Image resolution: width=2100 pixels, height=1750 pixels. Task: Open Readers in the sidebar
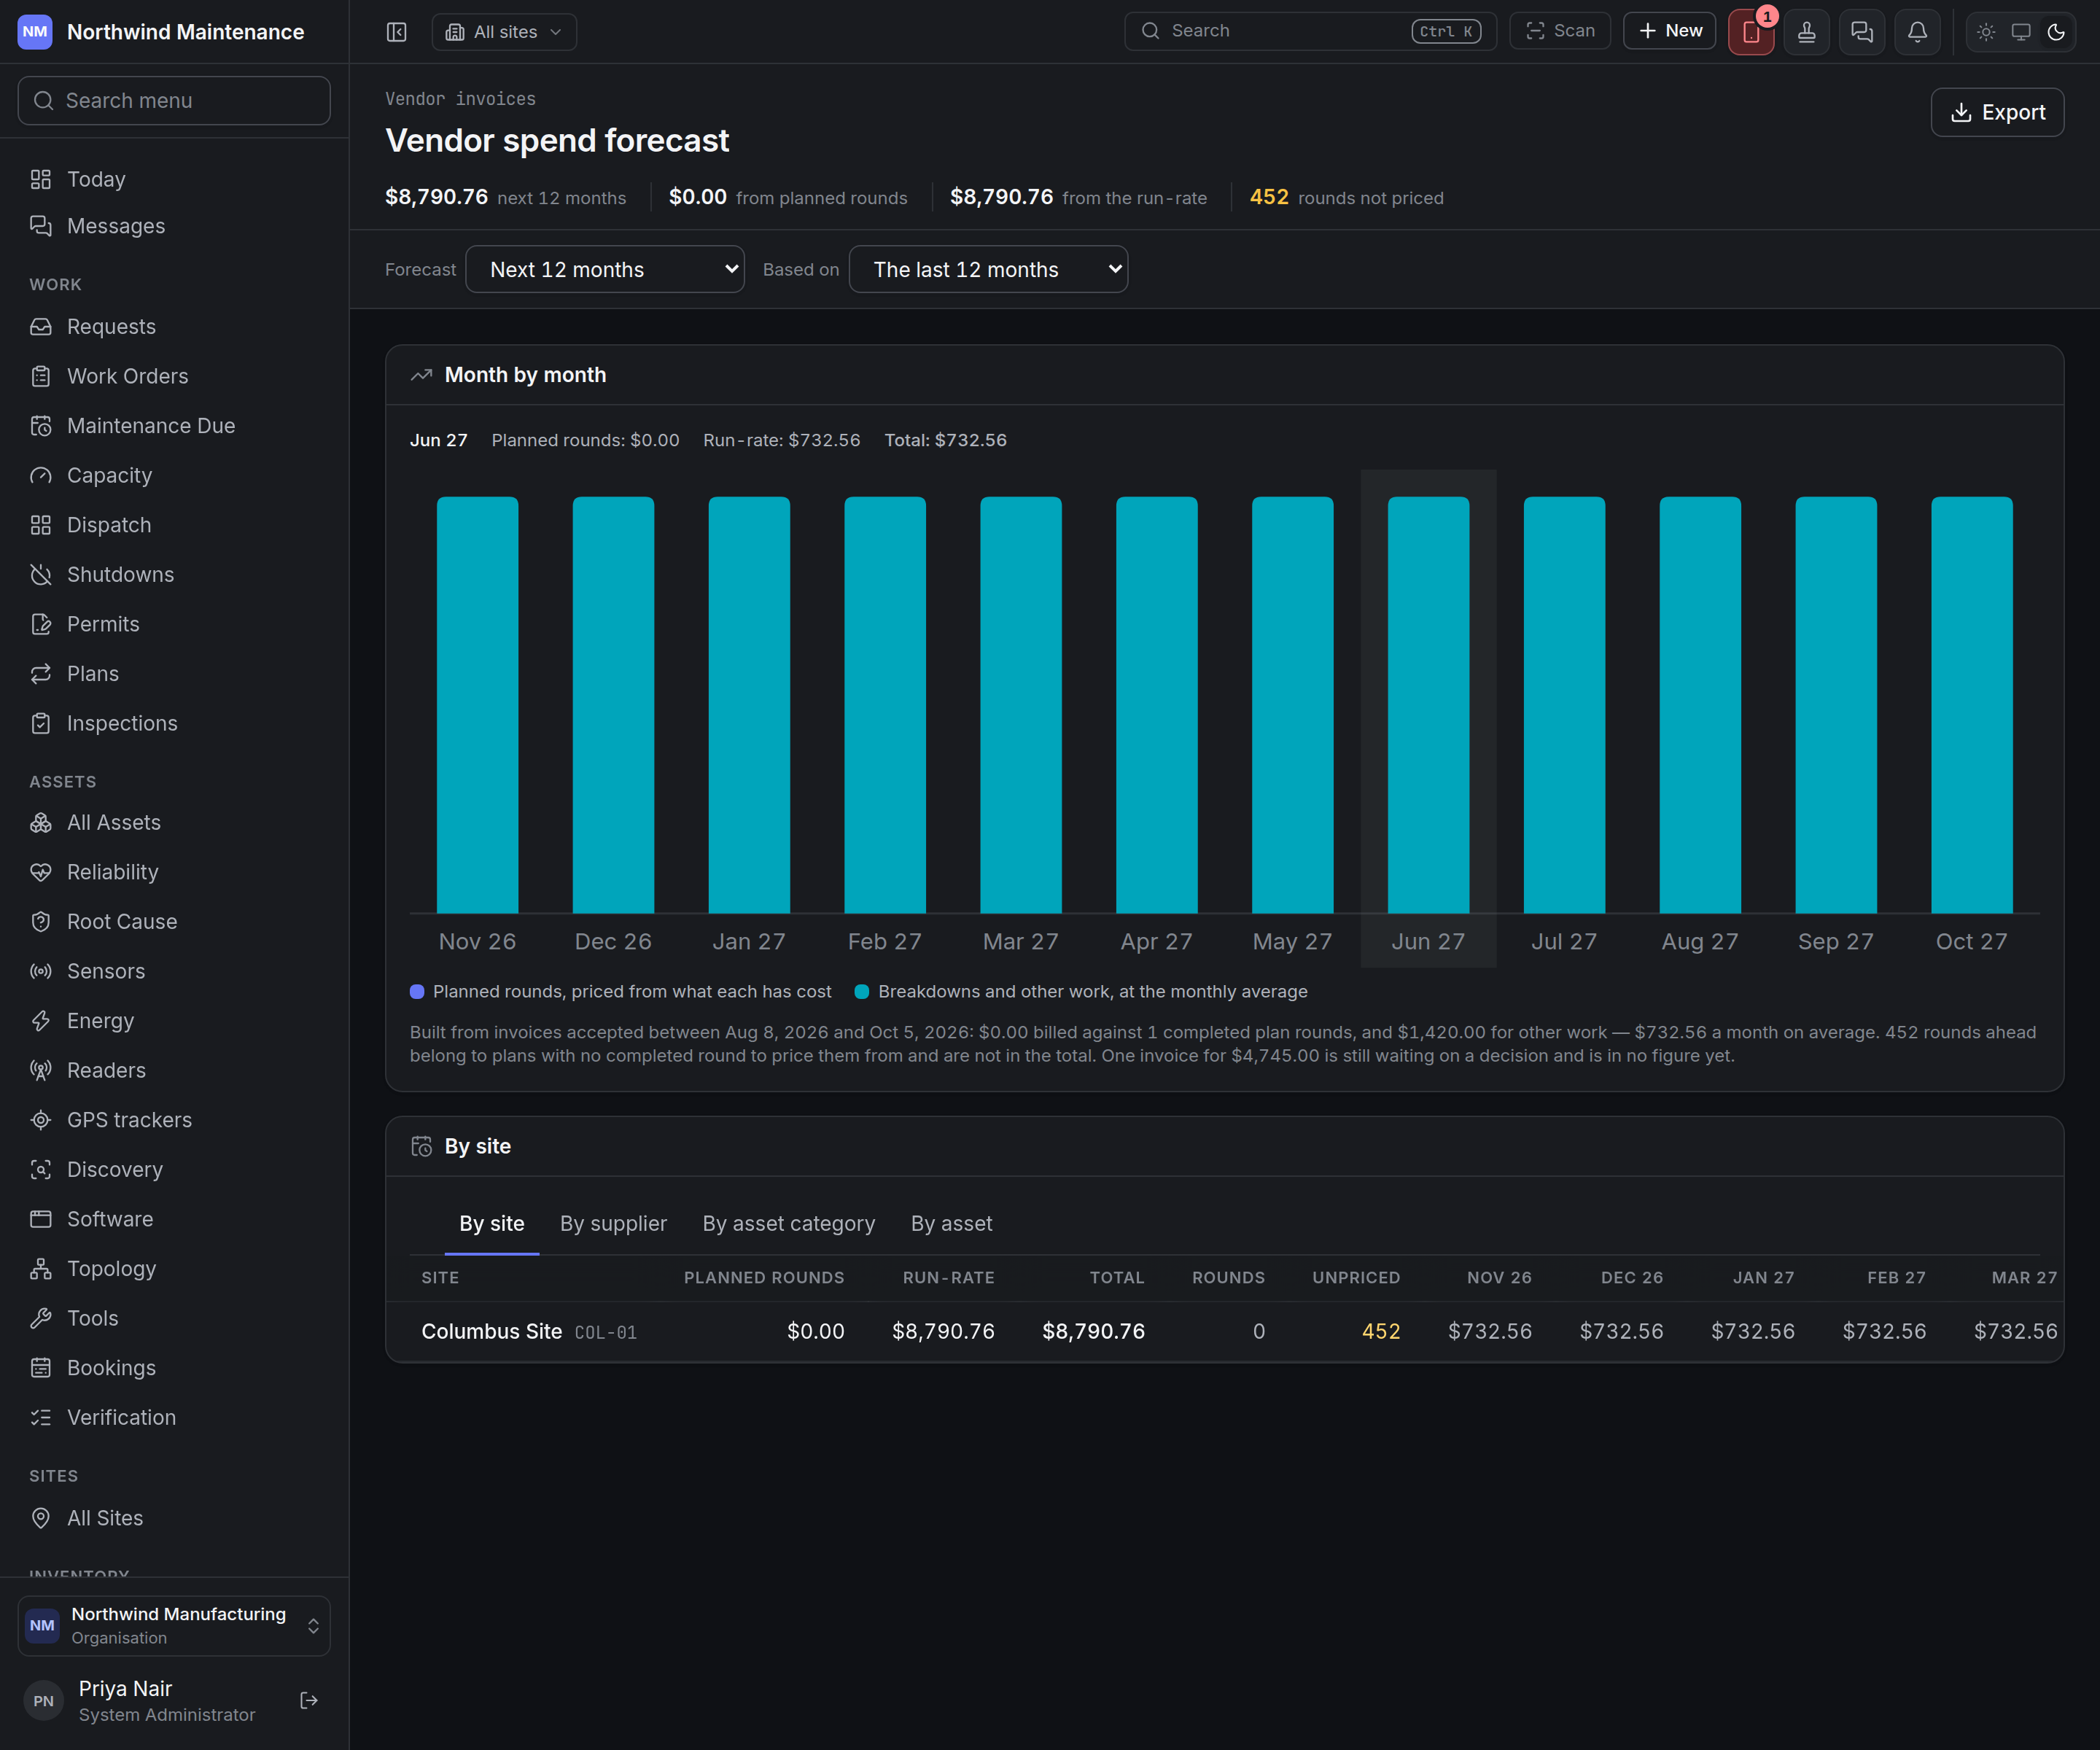174,1070
